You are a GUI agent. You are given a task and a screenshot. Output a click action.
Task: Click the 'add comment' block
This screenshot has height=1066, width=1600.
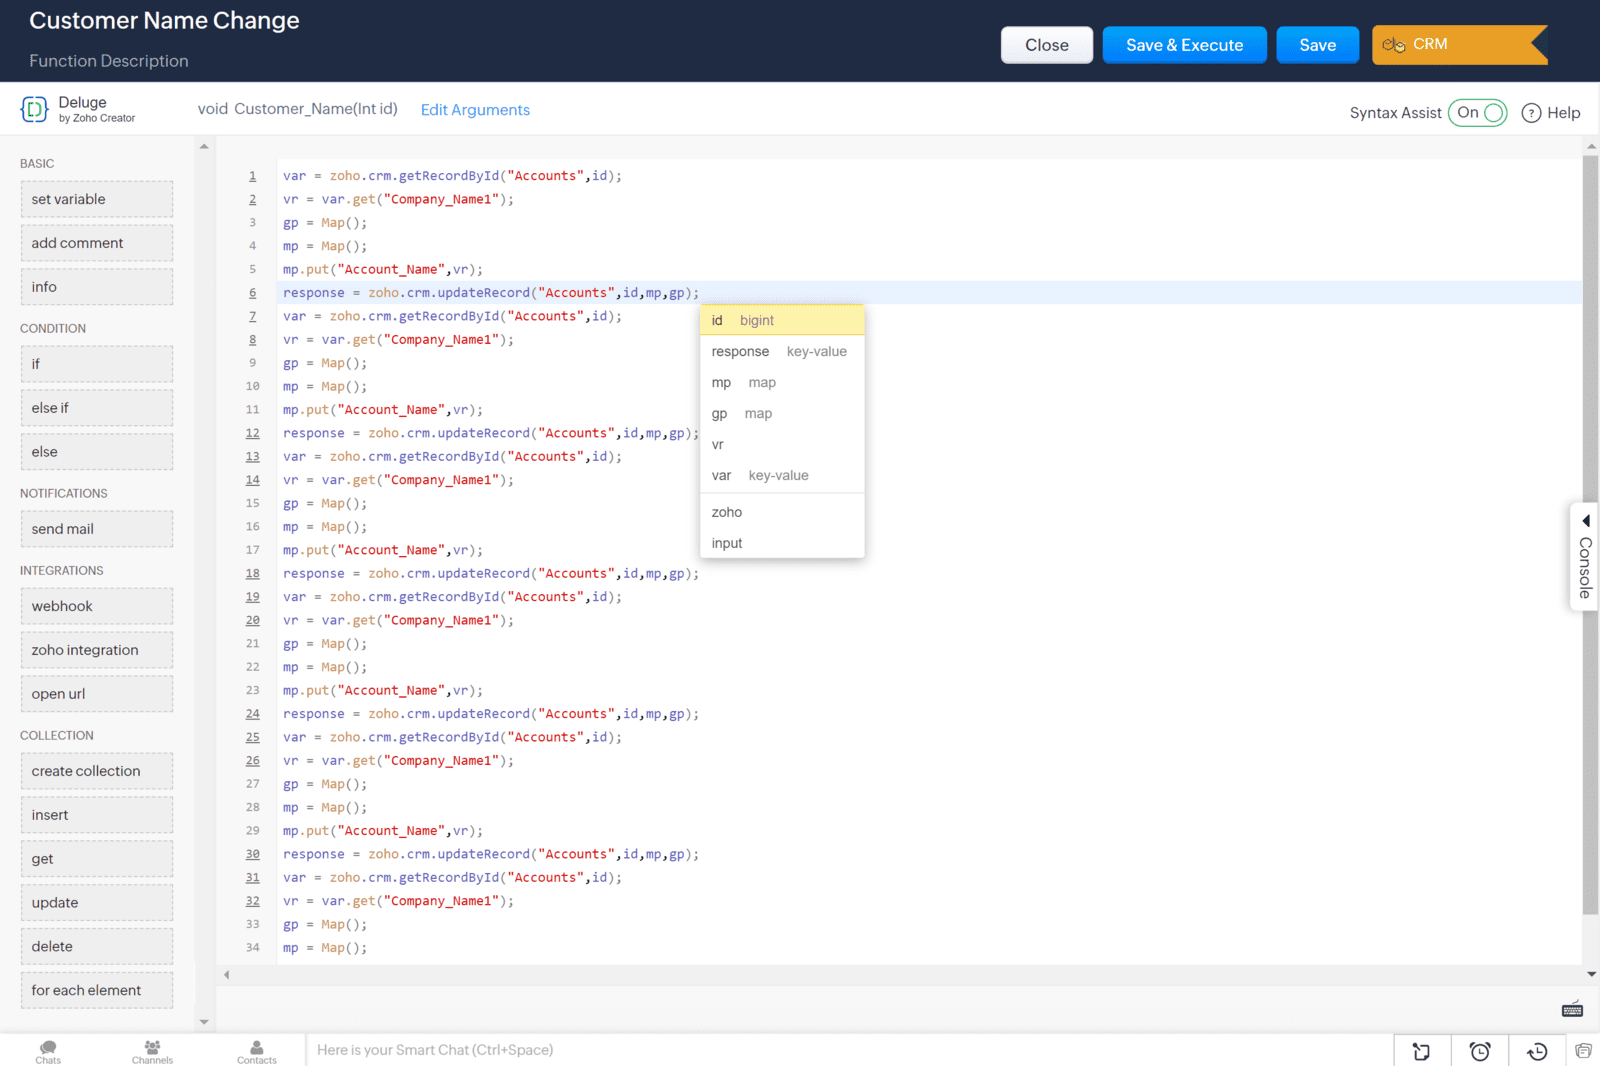97,243
